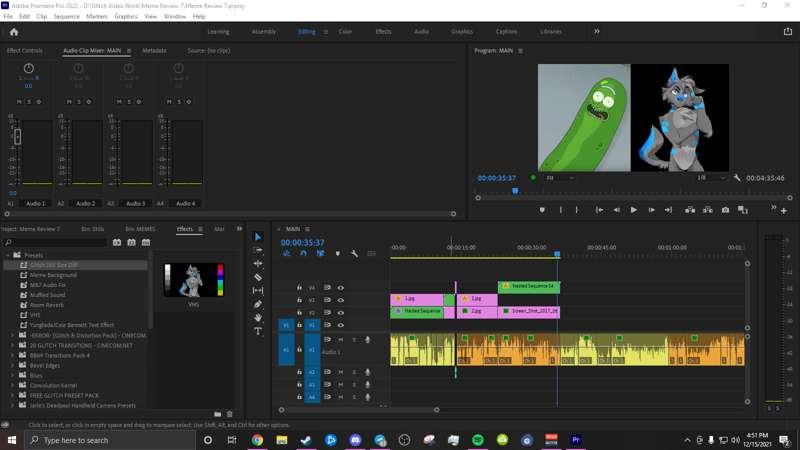Select the Pen tool
The height and width of the screenshot is (450, 800).
258,304
